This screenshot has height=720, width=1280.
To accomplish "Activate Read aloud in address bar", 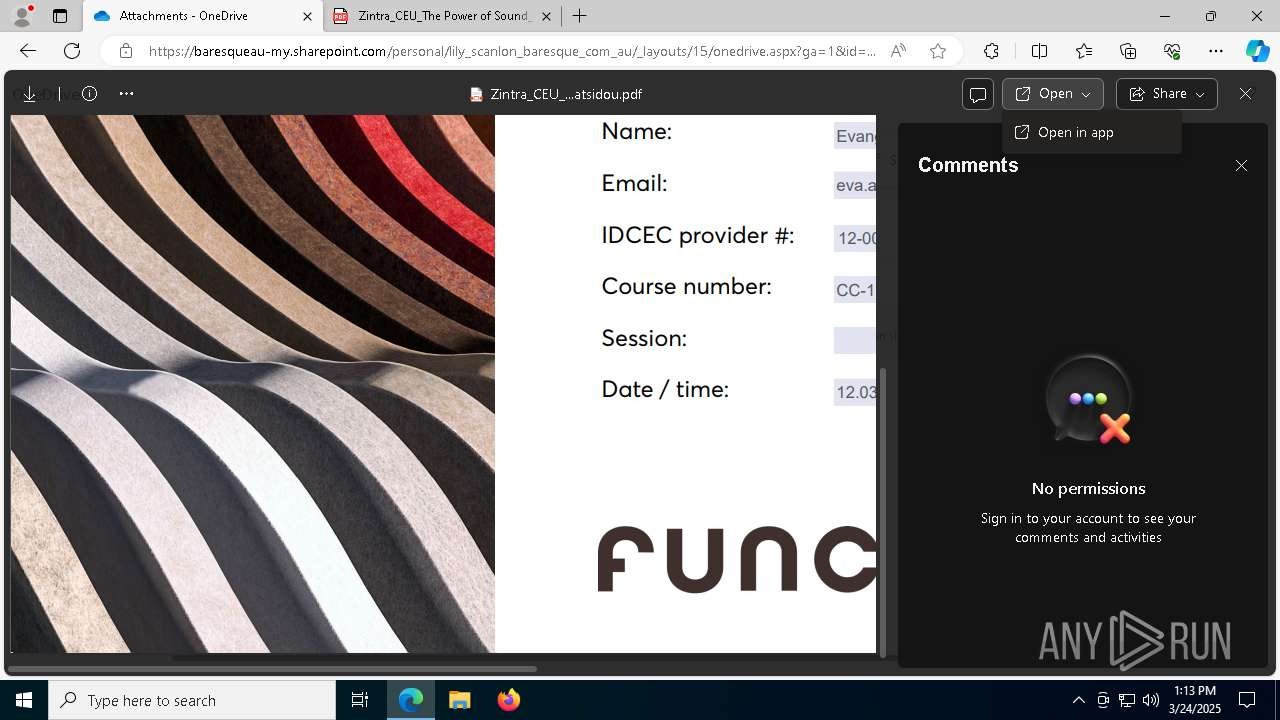I will [898, 51].
